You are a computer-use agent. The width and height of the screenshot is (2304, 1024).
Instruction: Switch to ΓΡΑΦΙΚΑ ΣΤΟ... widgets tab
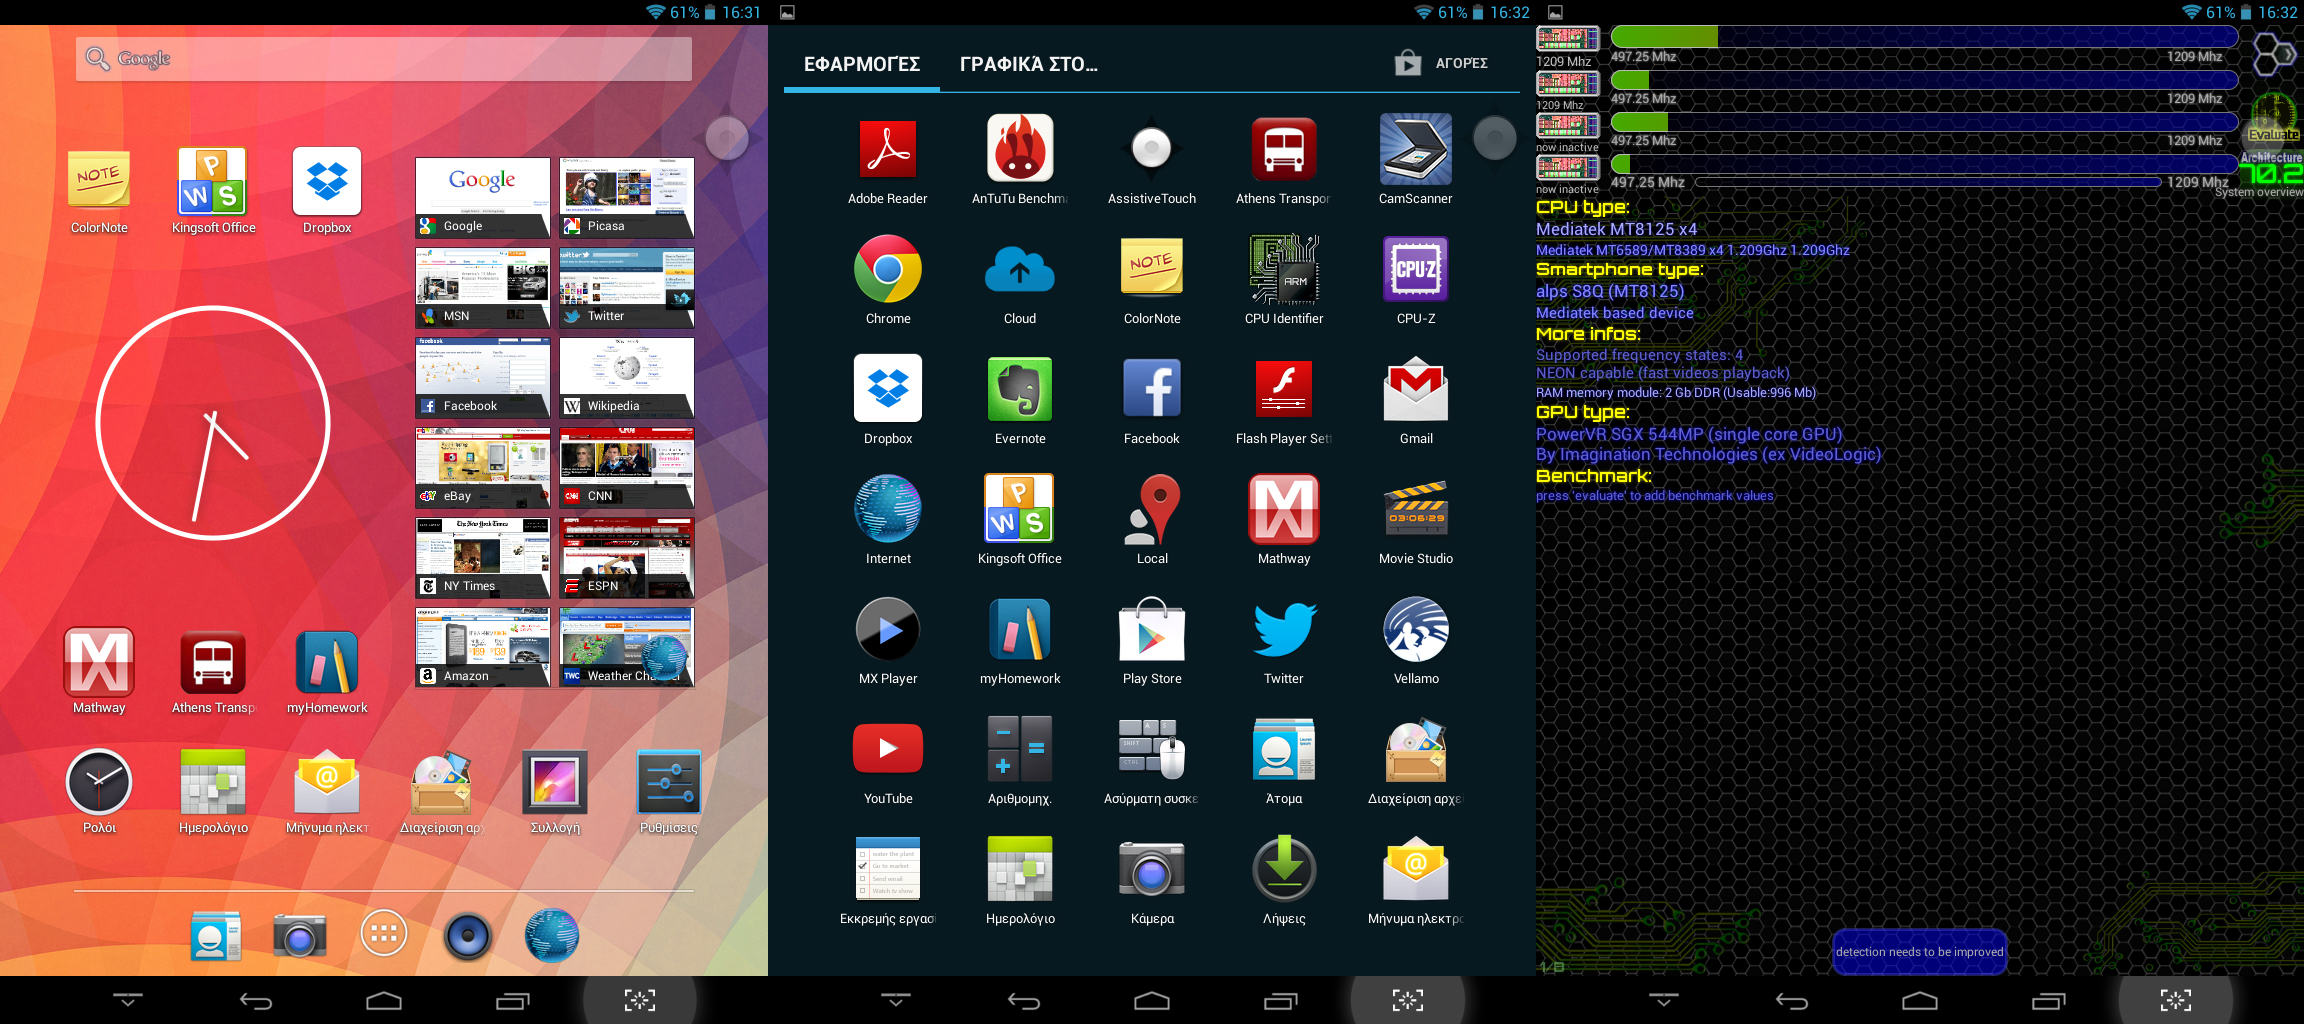(x=1028, y=64)
